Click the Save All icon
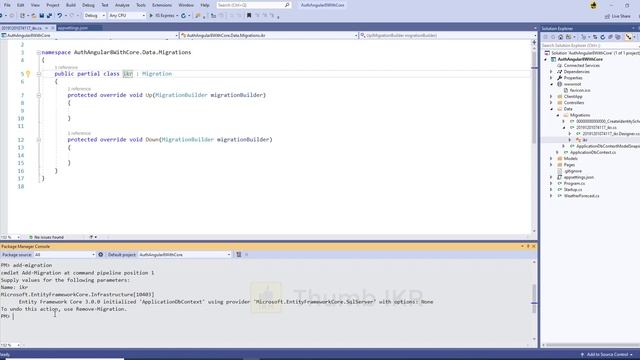Image resolution: width=640 pixels, height=360 pixels. point(49,16)
